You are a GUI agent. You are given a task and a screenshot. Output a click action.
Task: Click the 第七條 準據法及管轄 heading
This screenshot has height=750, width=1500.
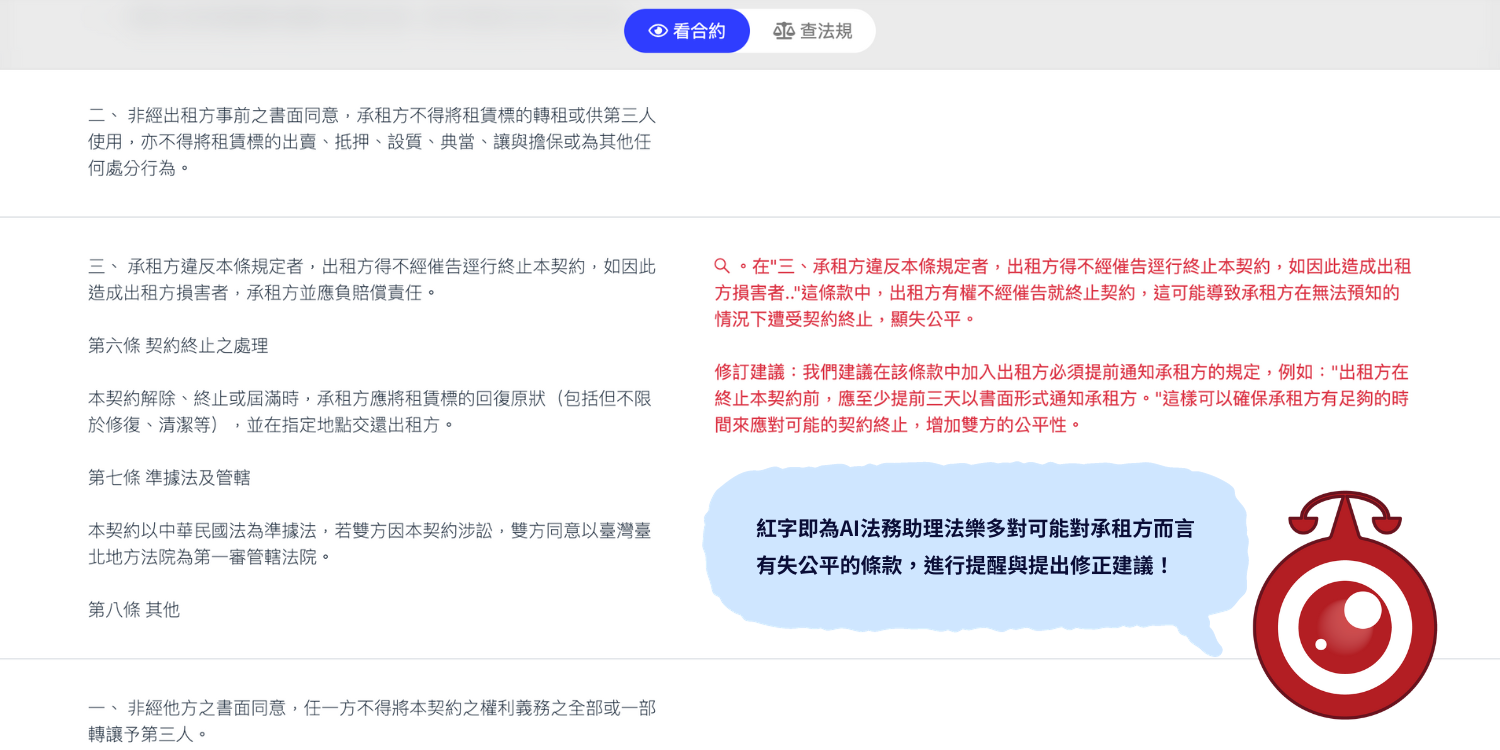click(169, 478)
